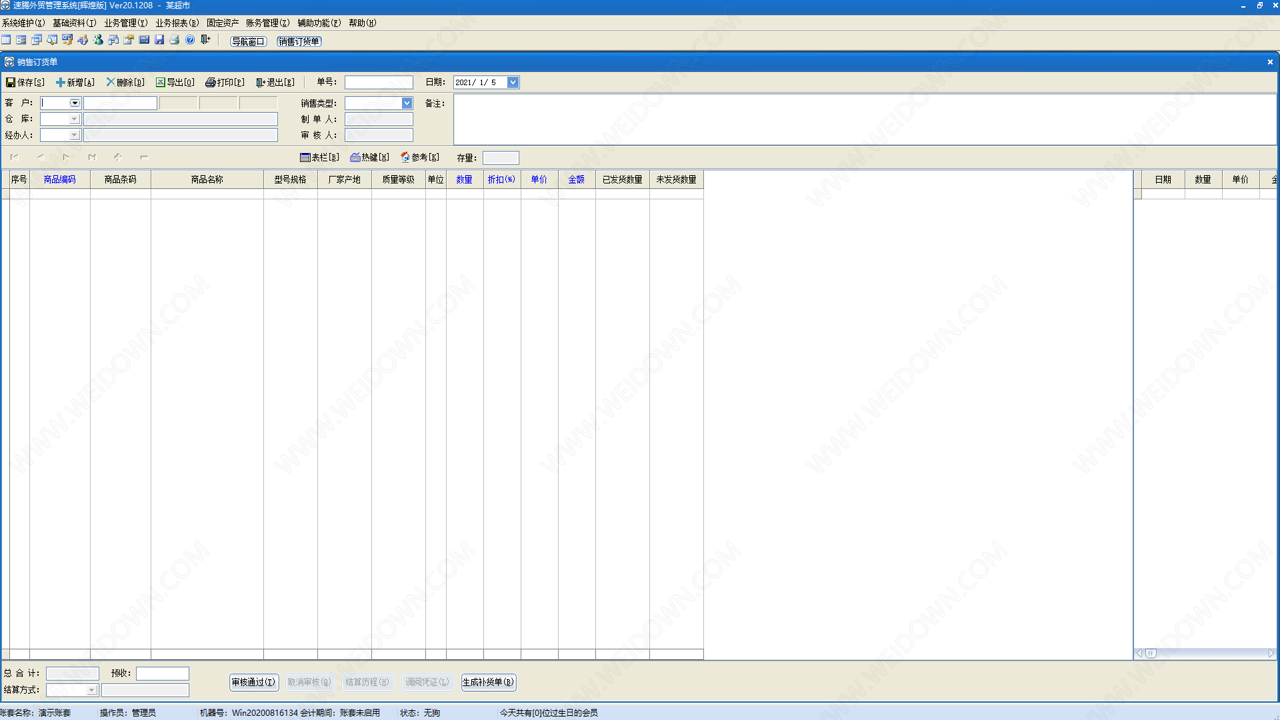This screenshot has width=1280, height=720.
Task: Click the purple floppy-disk icon in the main toolbar
Action: (x=159, y=40)
